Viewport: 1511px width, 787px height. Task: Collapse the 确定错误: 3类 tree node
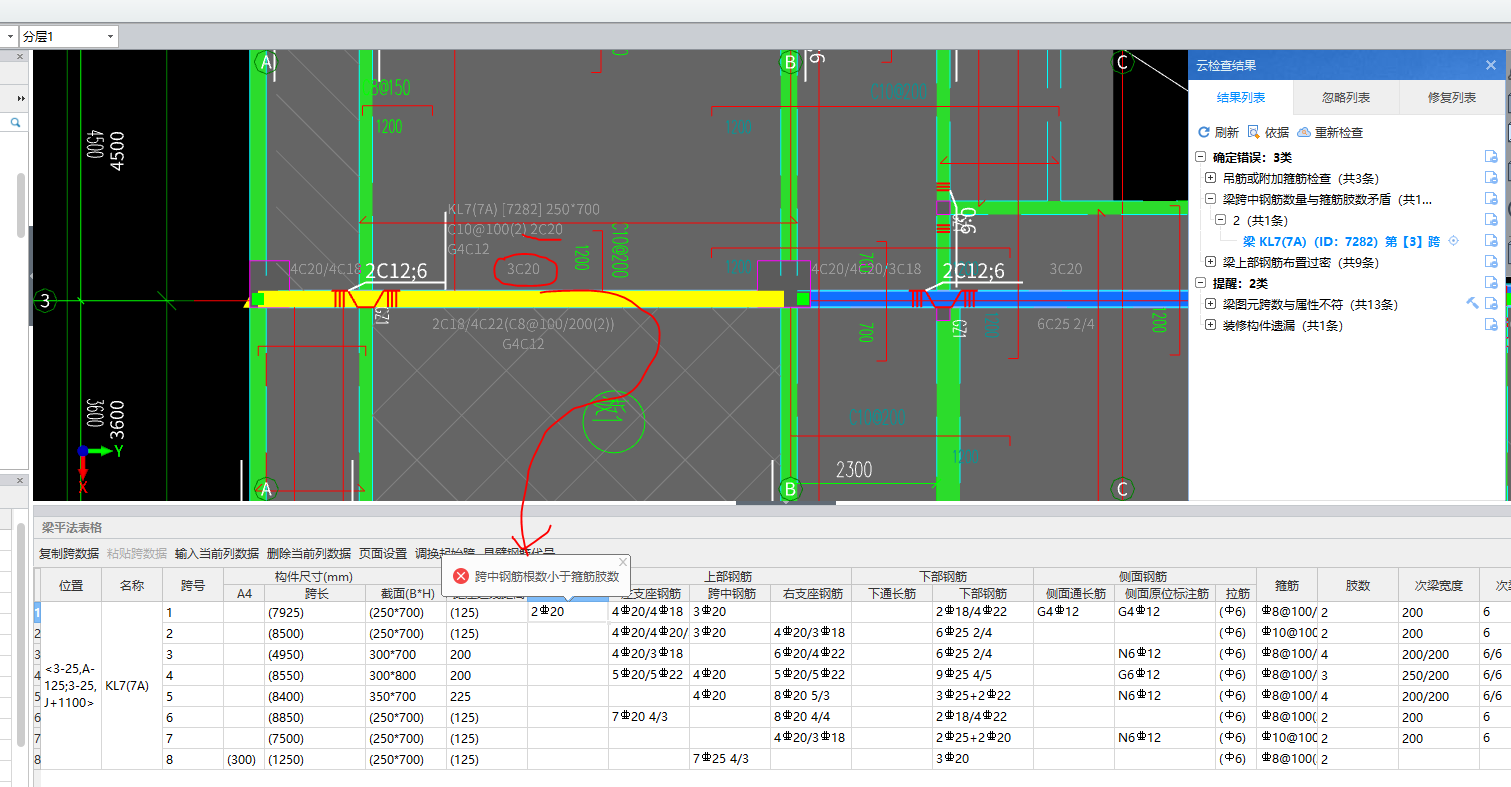(x=1200, y=157)
